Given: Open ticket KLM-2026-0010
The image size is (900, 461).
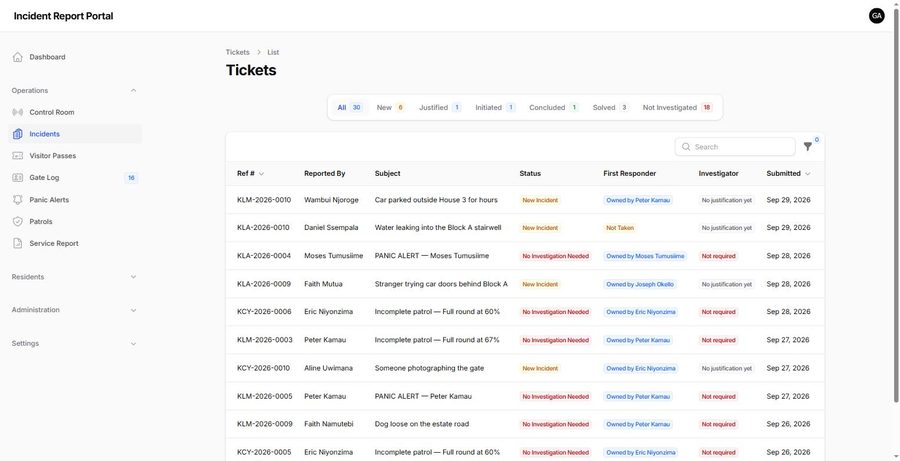Looking at the screenshot, I should pos(264,200).
